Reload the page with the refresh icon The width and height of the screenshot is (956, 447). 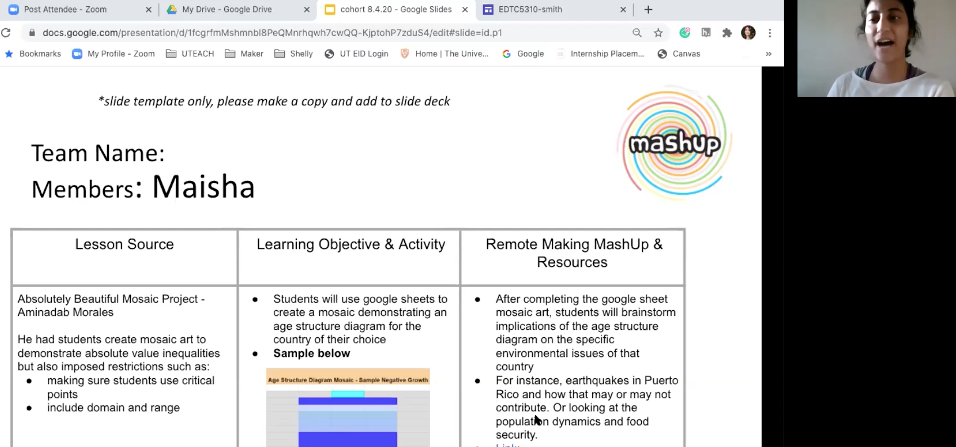(5, 33)
